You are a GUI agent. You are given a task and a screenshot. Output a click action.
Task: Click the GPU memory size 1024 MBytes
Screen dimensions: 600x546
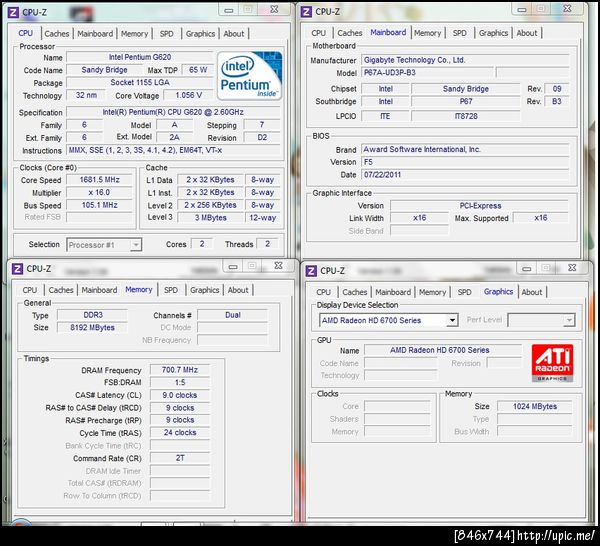(x=535, y=406)
